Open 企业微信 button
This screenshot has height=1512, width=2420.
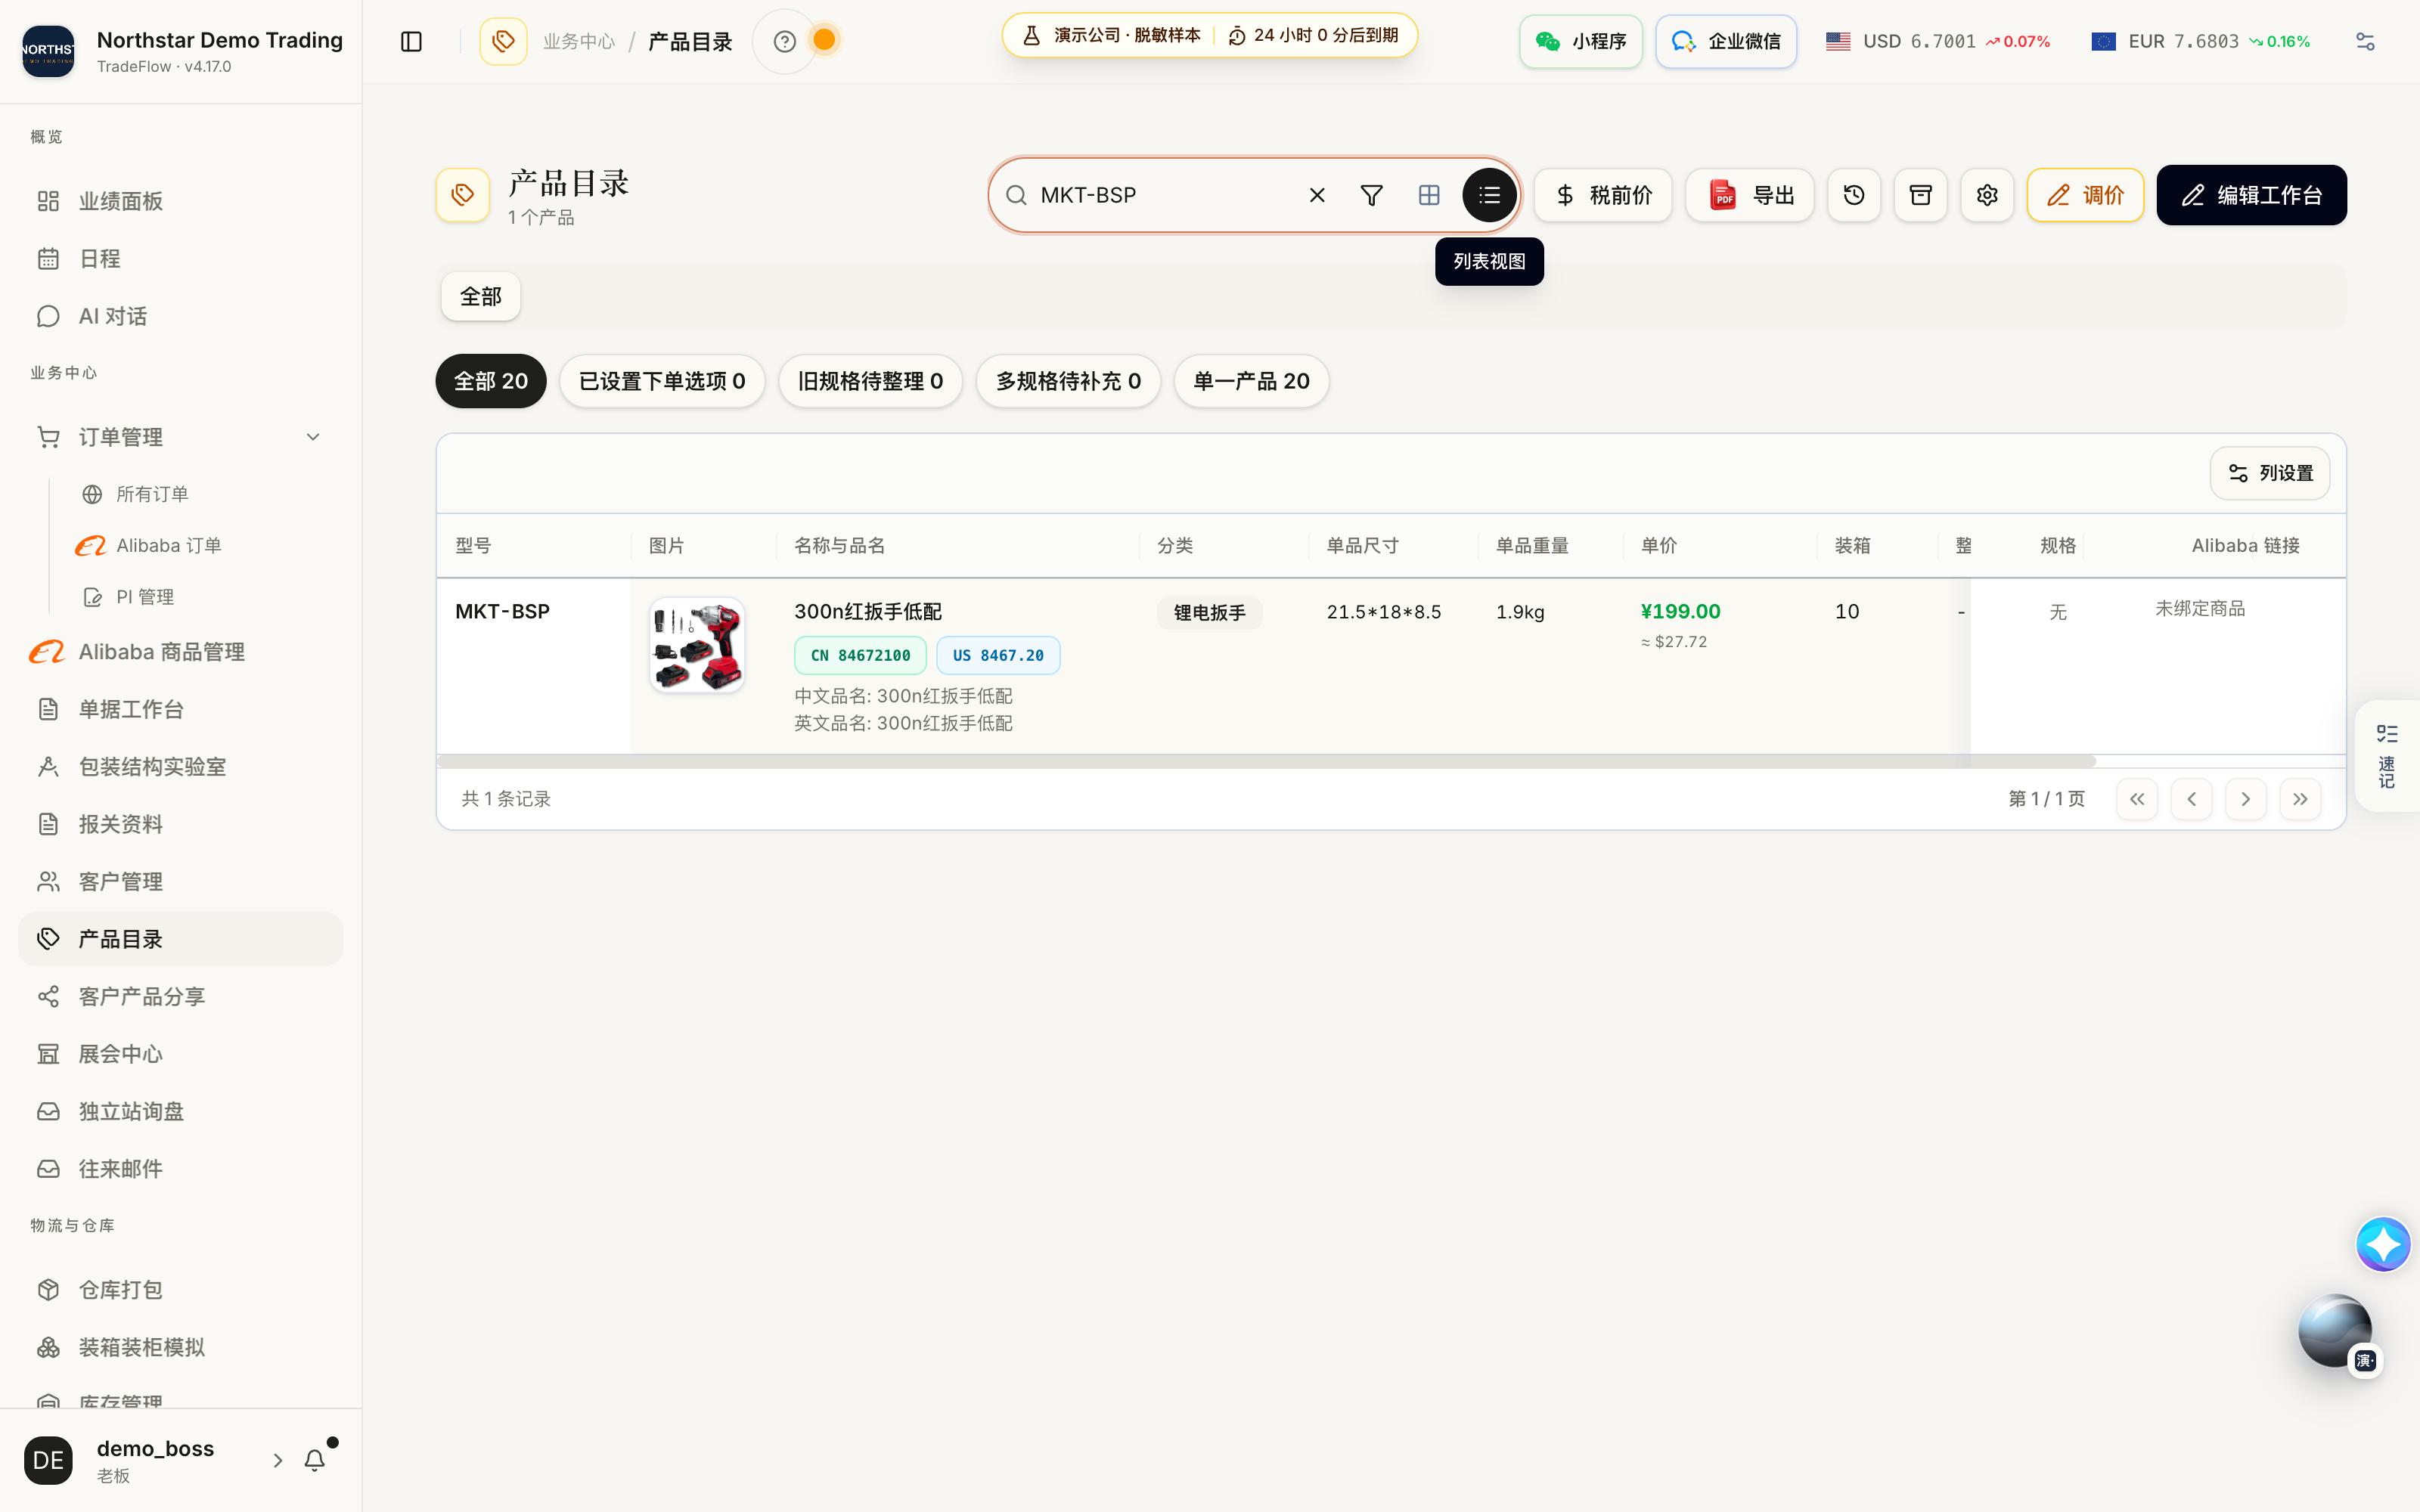coord(1726,41)
